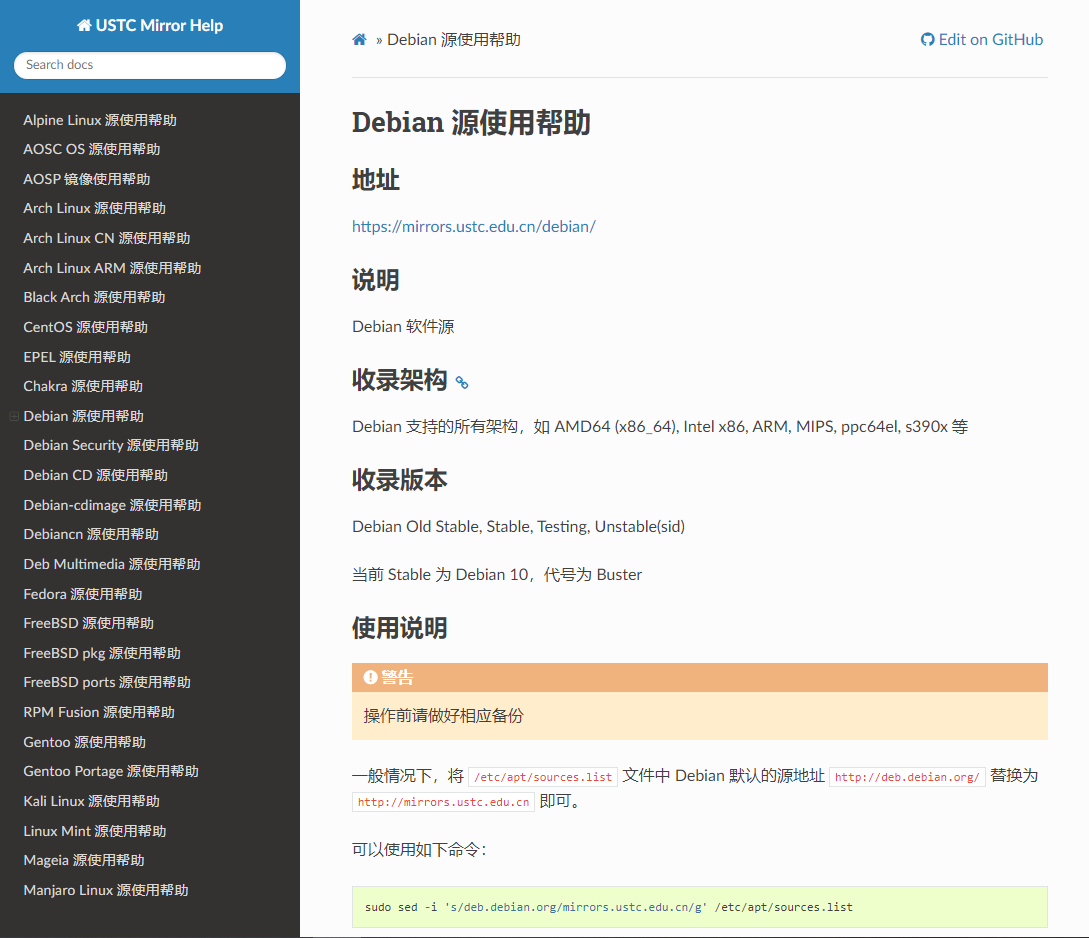
Task: Open the mirrors.ustc.edu.cn/debian/ address link
Action: tap(474, 226)
